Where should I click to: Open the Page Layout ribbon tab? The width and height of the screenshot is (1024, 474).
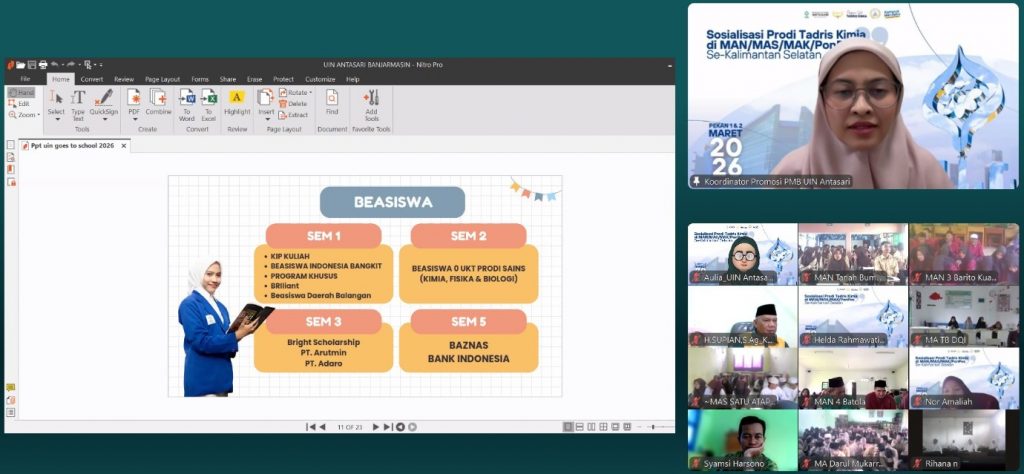pyautogui.click(x=163, y=79)
